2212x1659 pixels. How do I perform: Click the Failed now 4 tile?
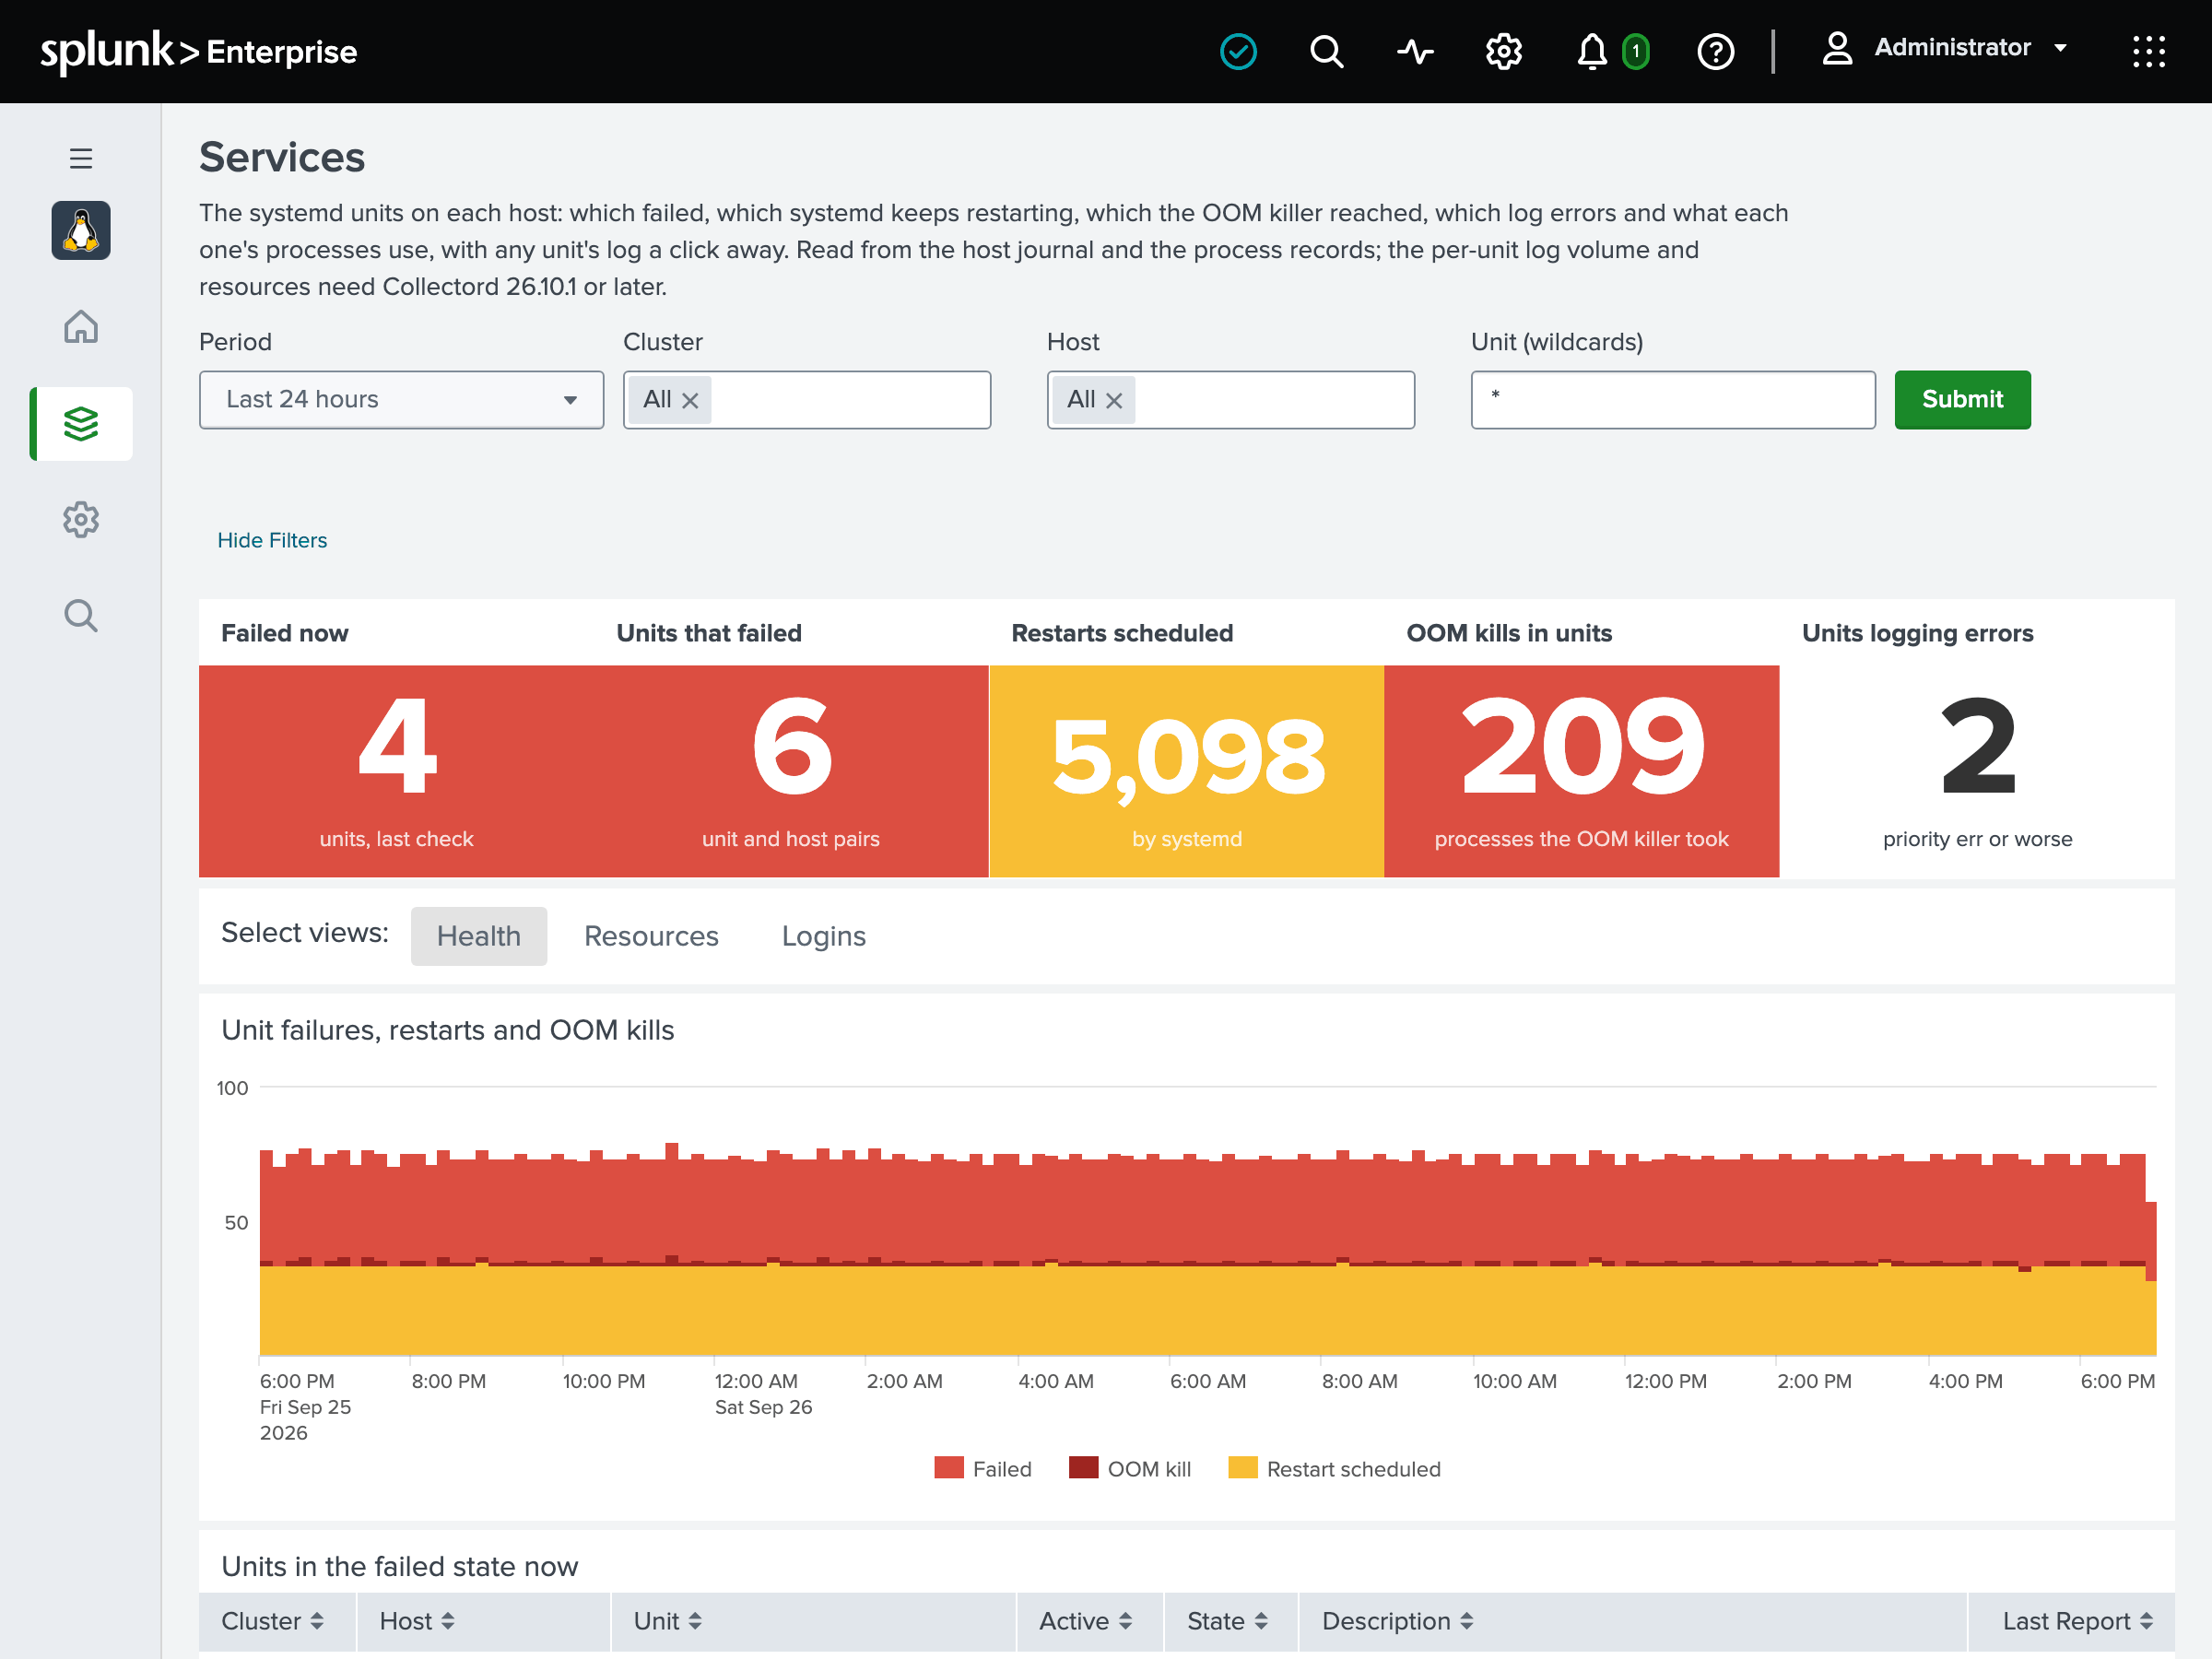397,771
